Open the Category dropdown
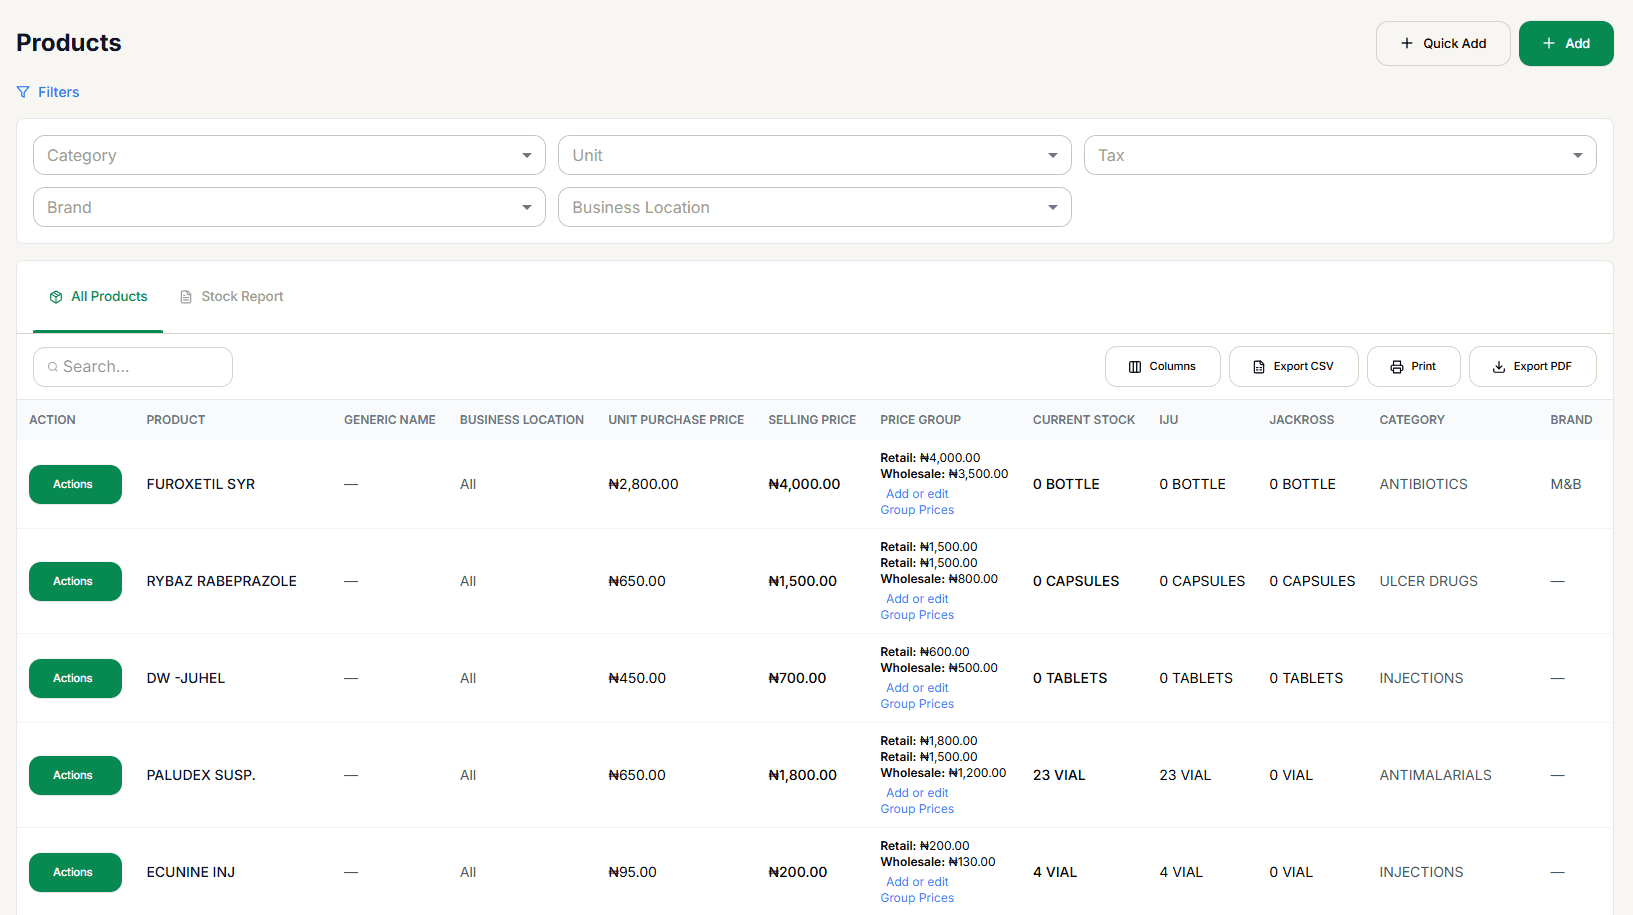The image size is (1633, 915). (289, 155)
